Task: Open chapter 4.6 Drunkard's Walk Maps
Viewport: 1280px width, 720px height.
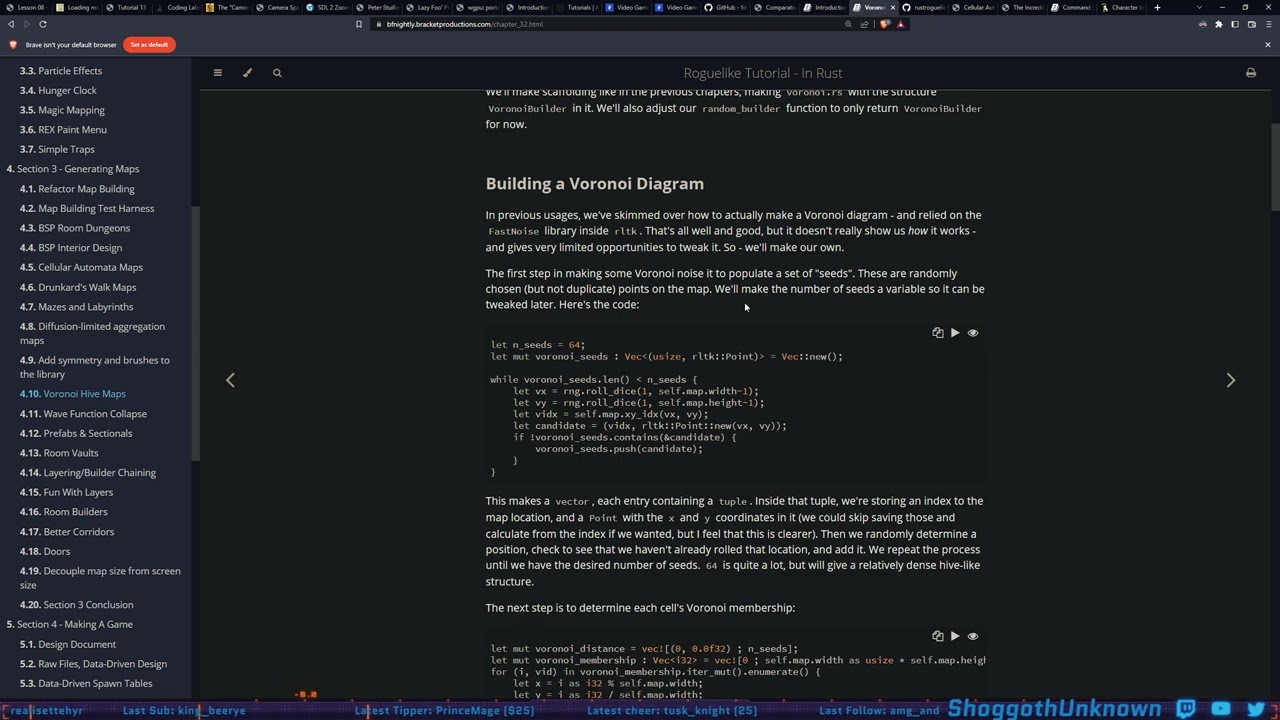Action: (x=78, y=287)
